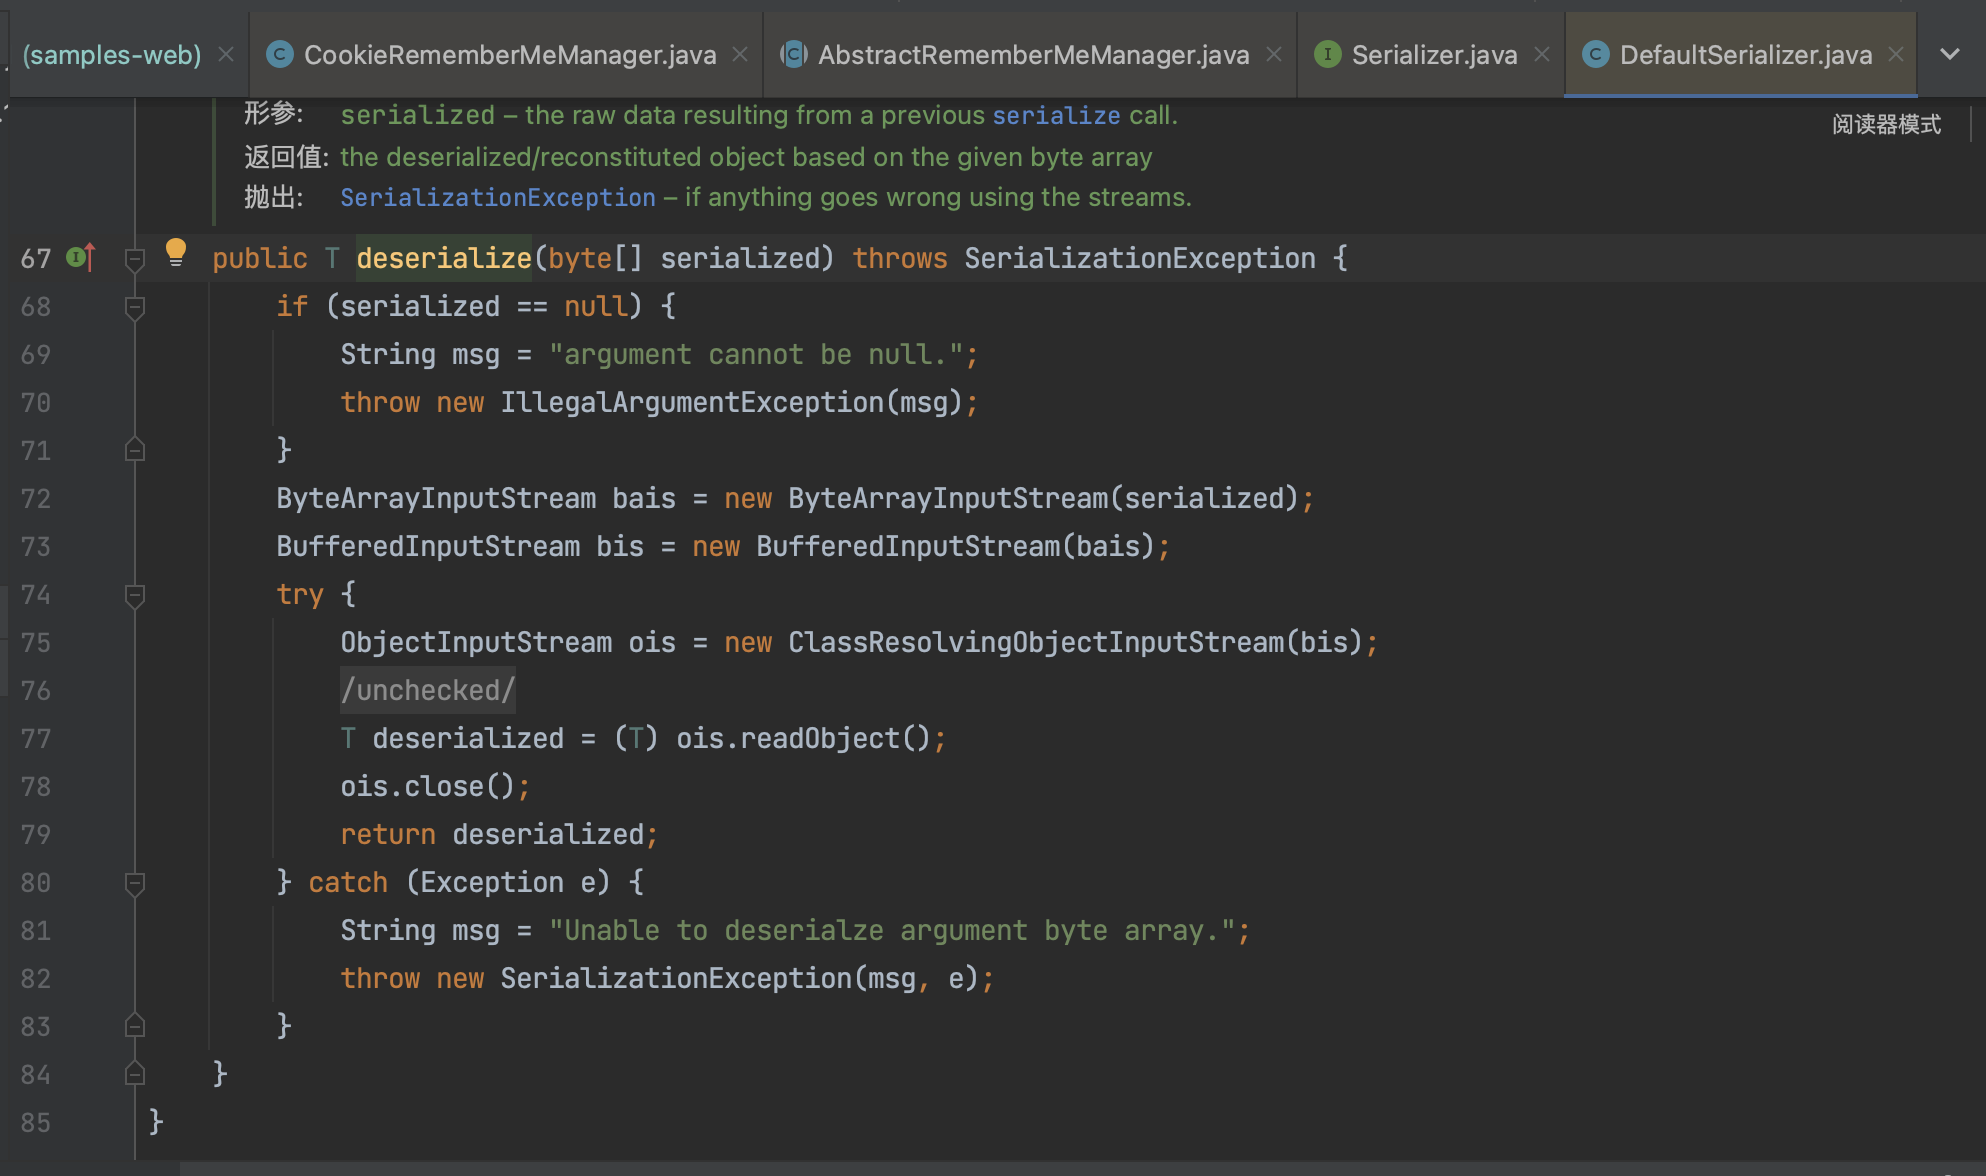Viewport: 1986px width, 1176px height.
Task: Click ois.close() on line 78
Action: pos(427,786)
